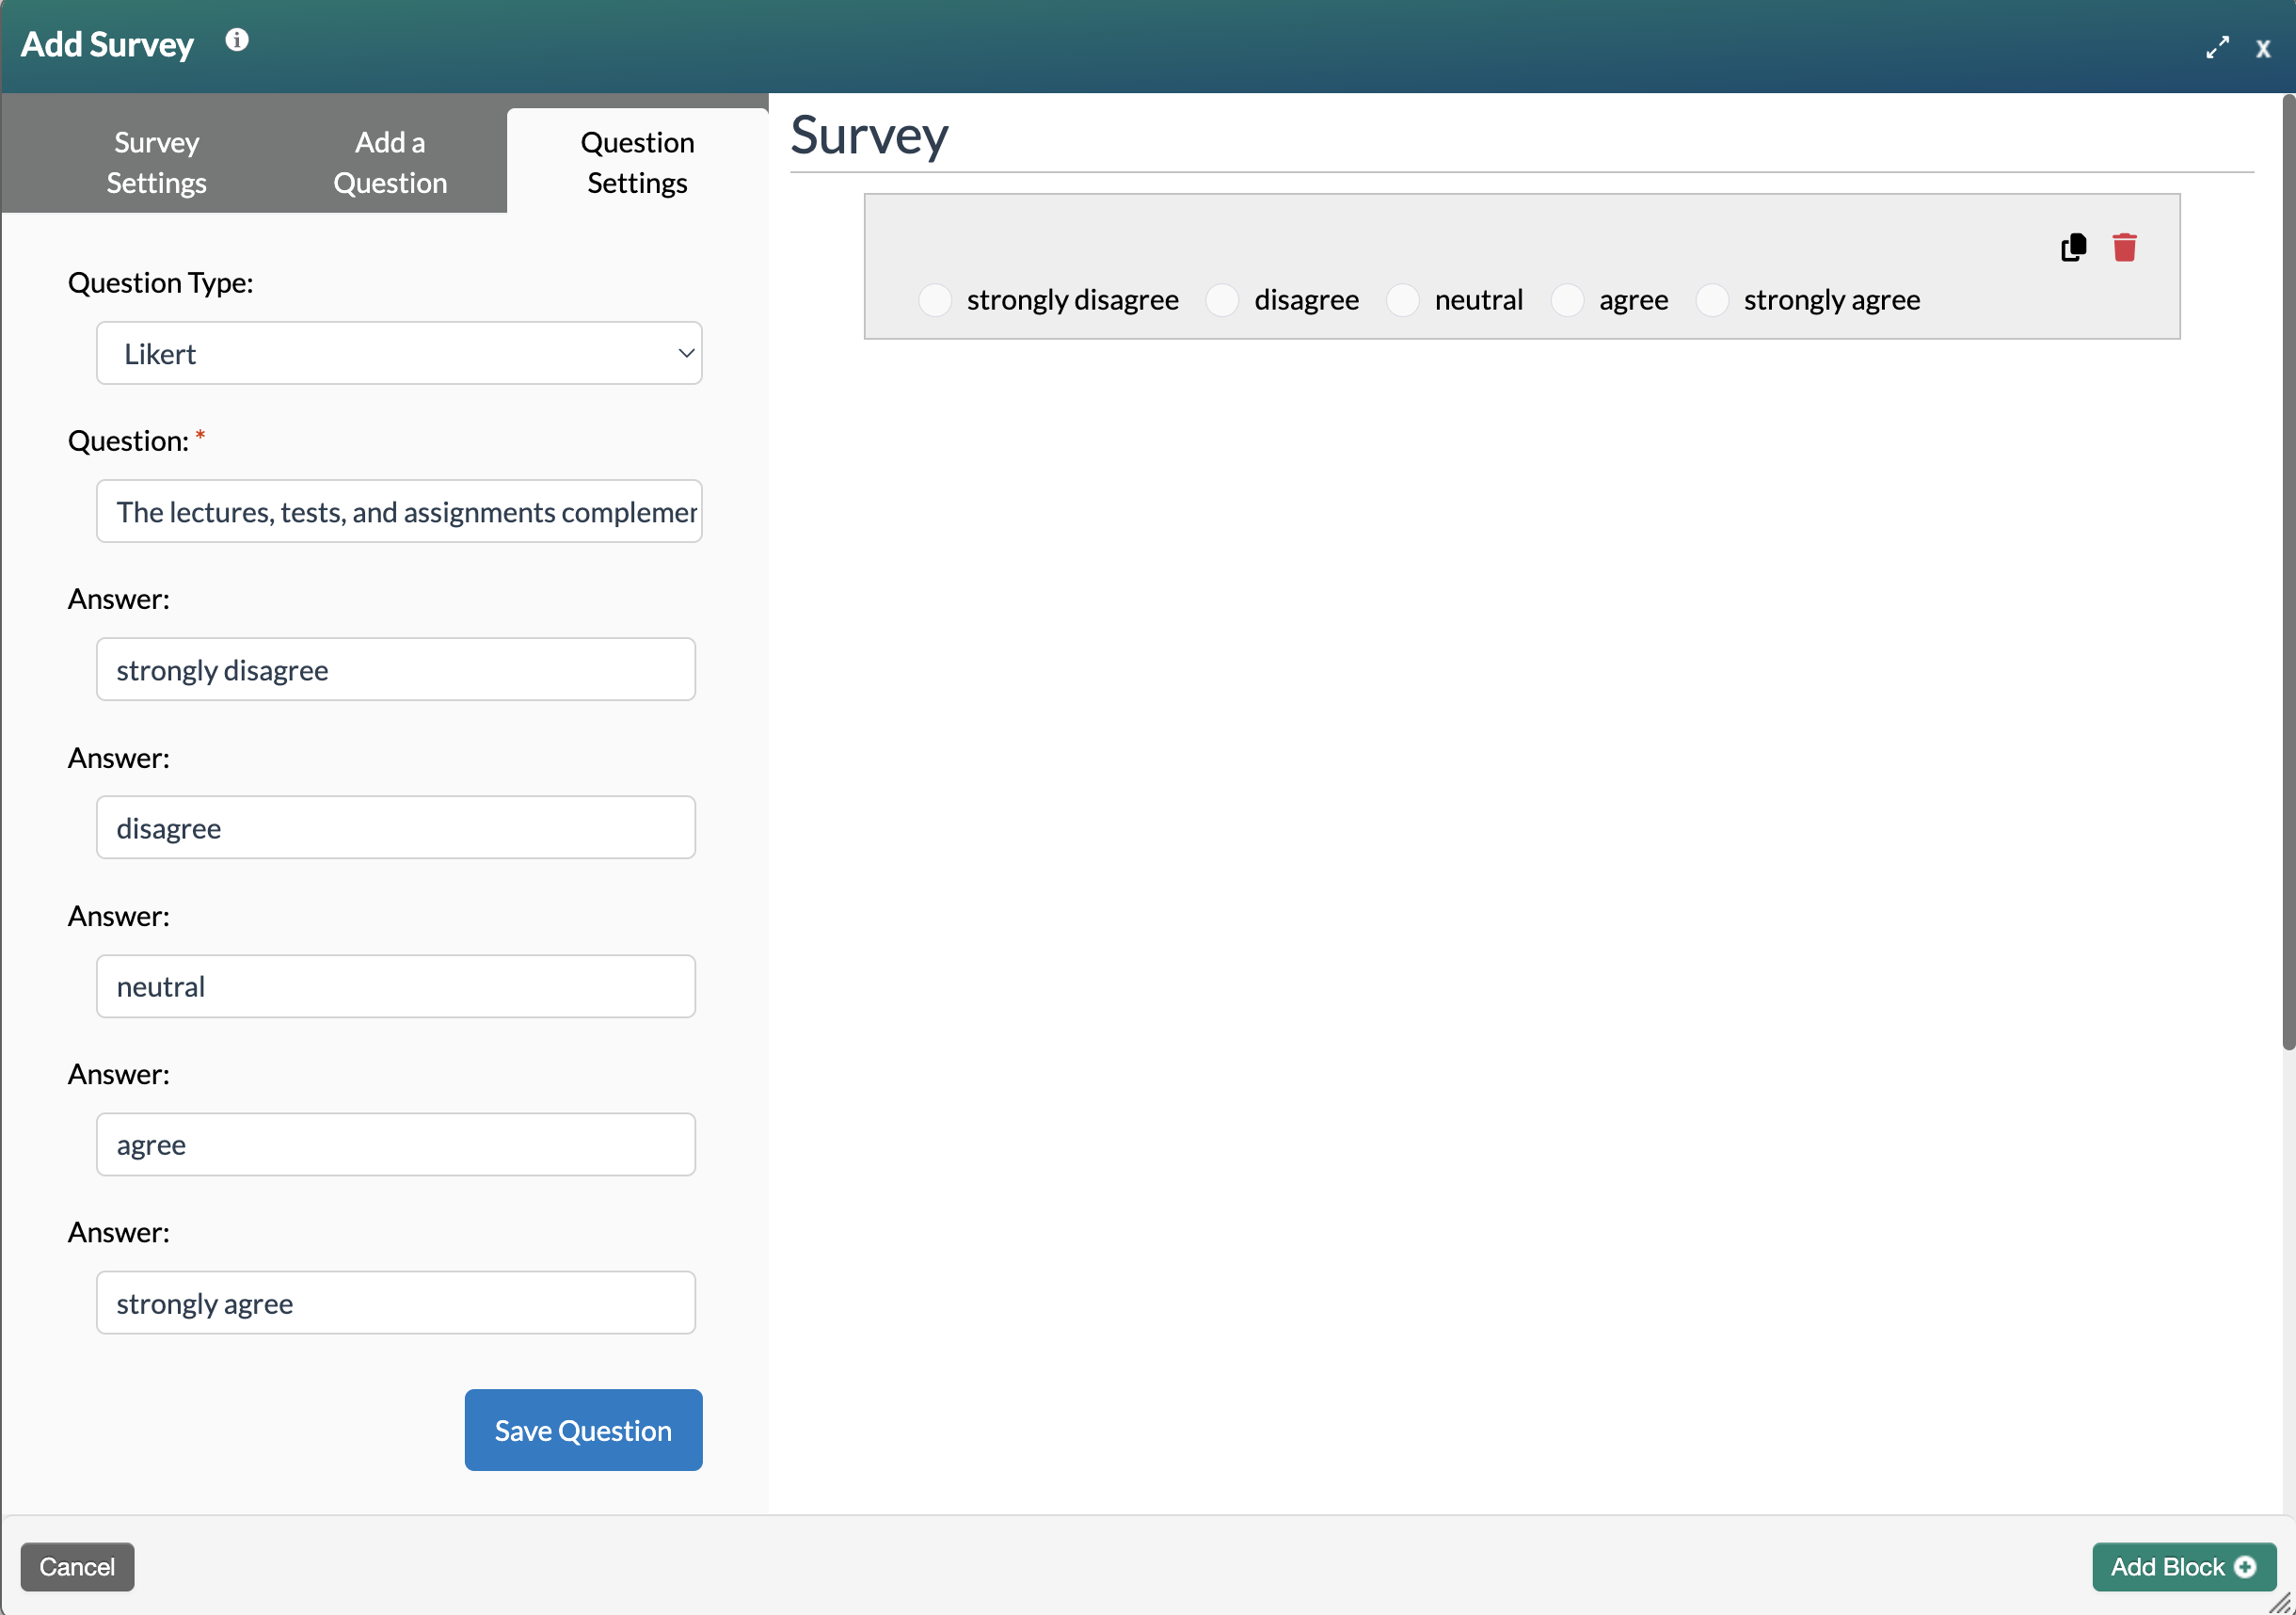
Task: Click the info icon beside Add Survey
Action: [237, 40]
